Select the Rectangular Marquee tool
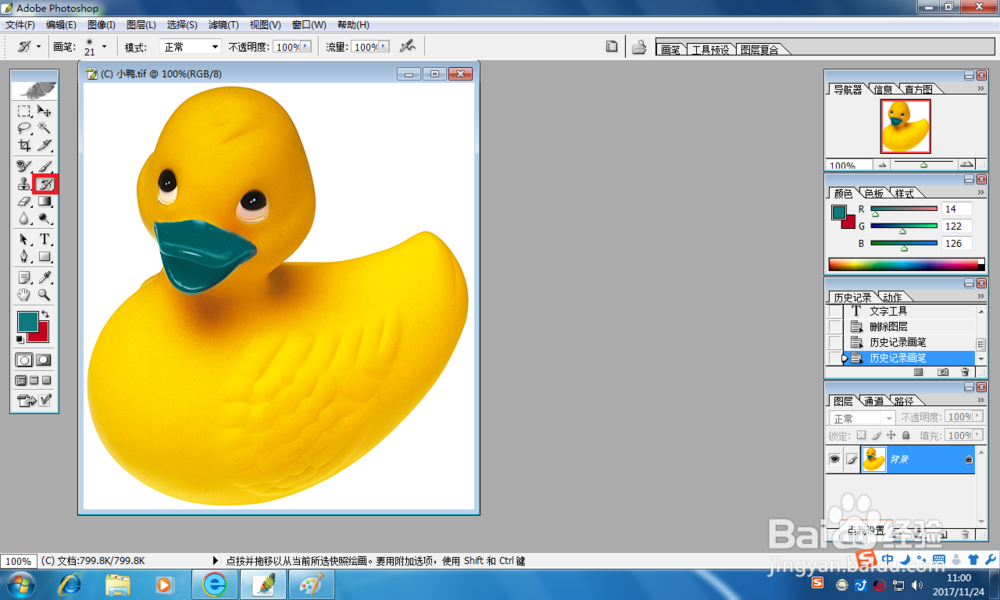Screen dimensions: 1000x600 [x=24, y=111]
